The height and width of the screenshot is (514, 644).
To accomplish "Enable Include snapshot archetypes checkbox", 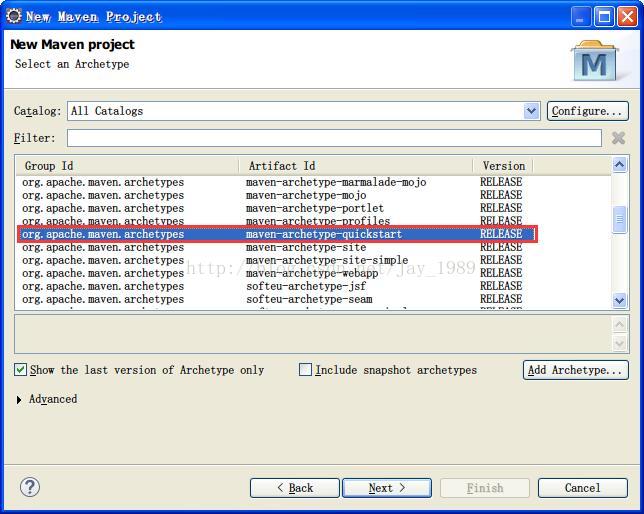I will 305,369.
